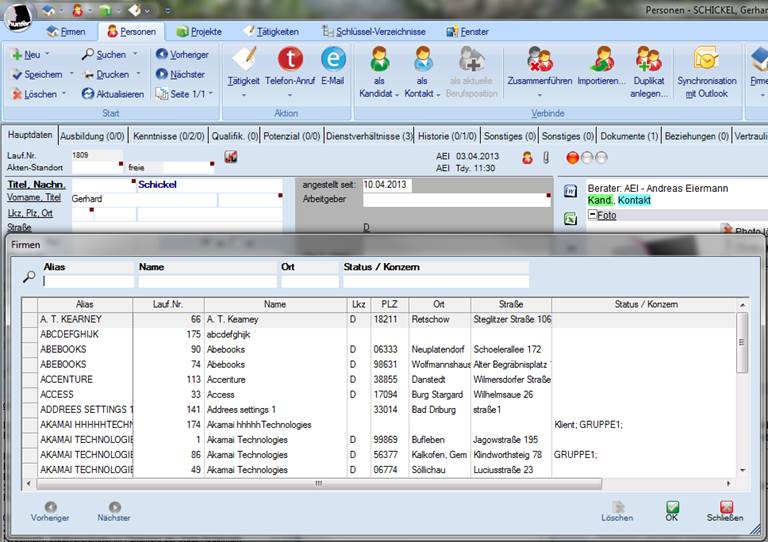Open the Neu dropdown arrow
768x542 pixels.
pos(49,55)
